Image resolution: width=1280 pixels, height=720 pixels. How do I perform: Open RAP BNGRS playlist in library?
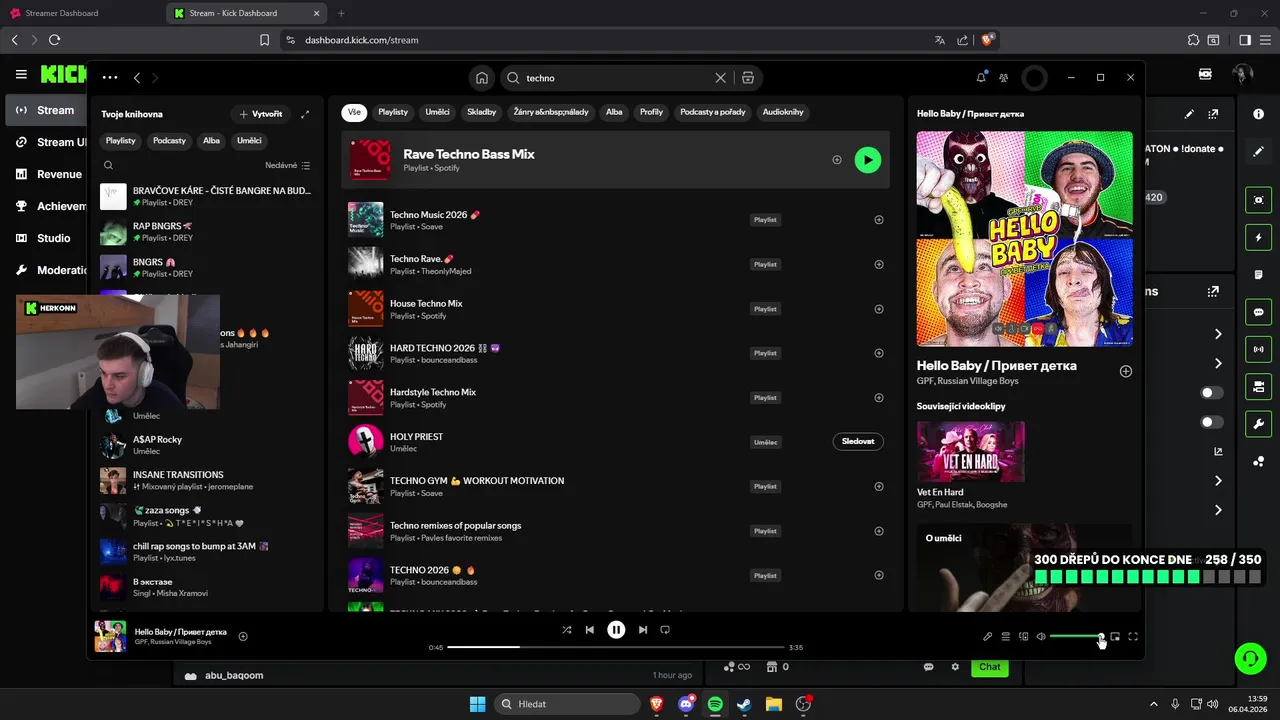(206, 232)
